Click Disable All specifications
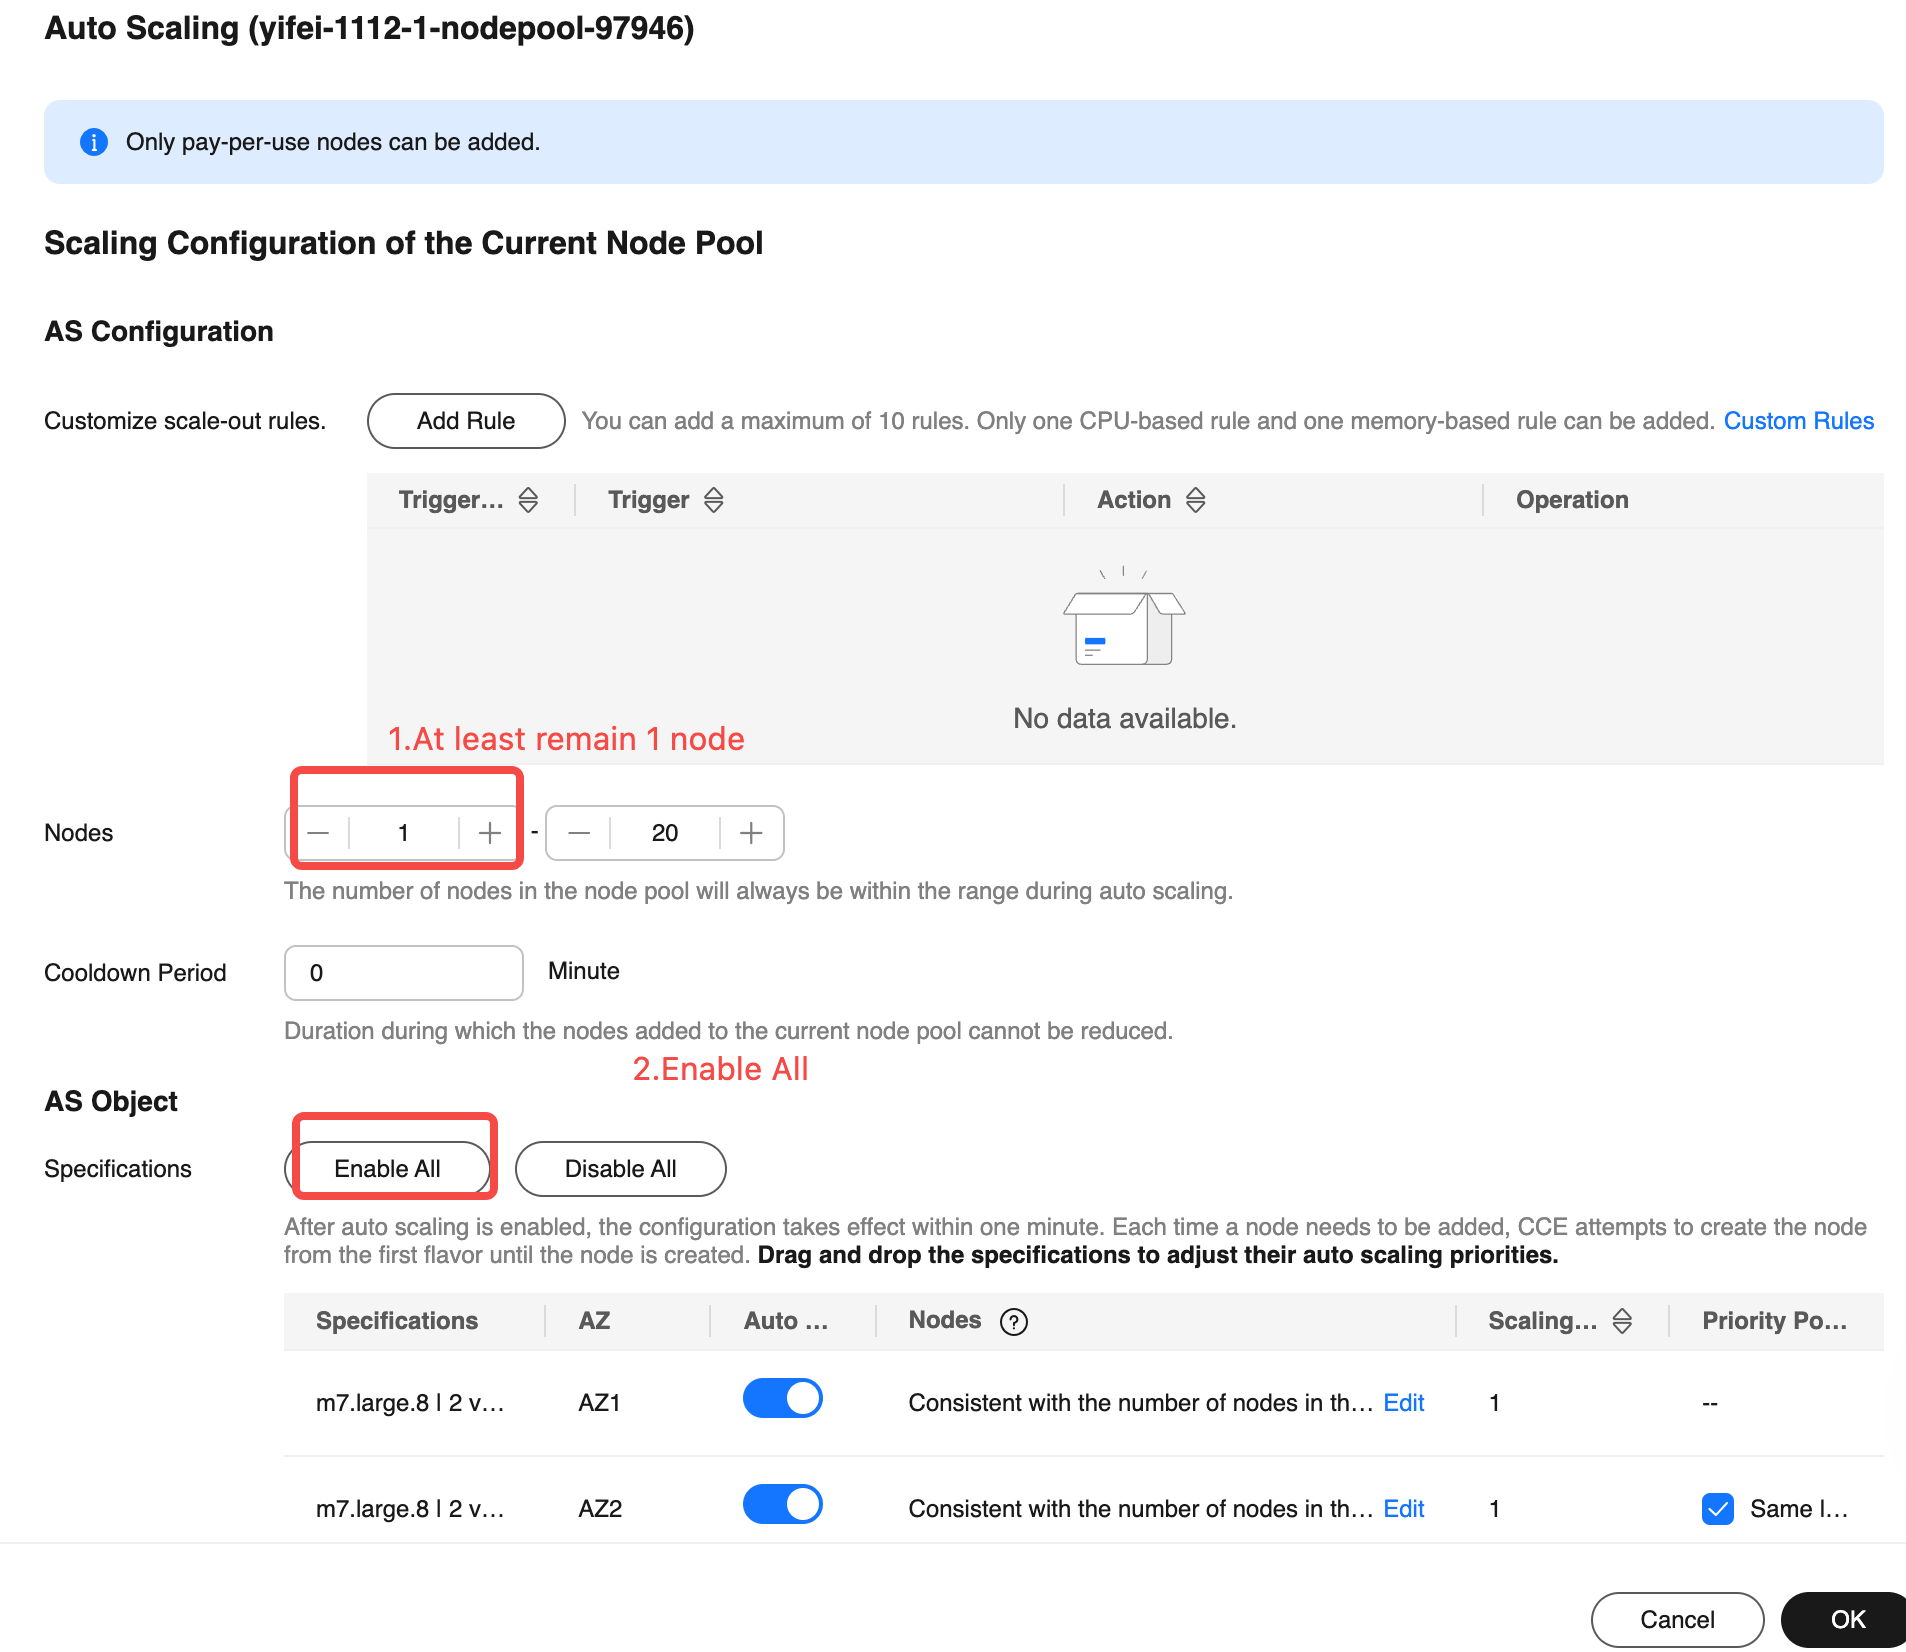 click(621, 1169)
